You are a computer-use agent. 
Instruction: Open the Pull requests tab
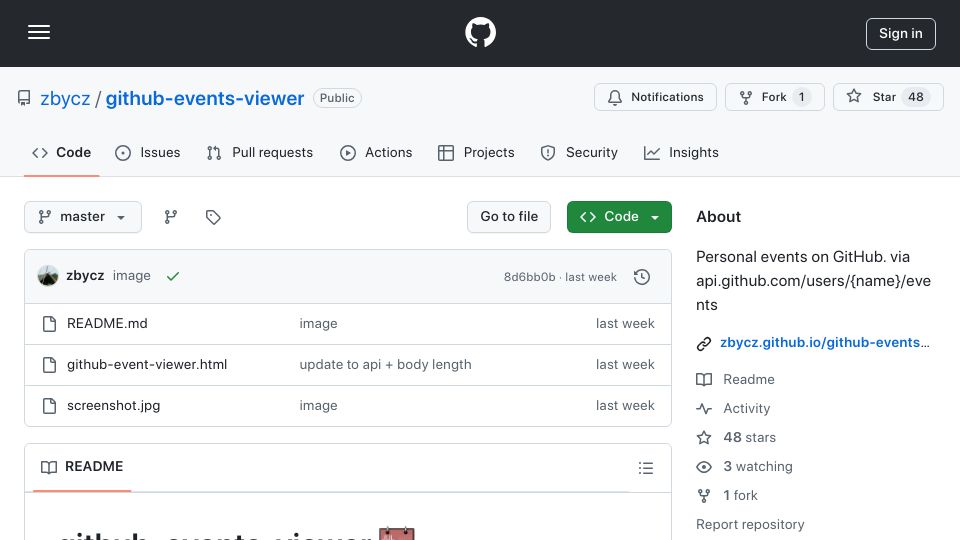pos(260,152)
